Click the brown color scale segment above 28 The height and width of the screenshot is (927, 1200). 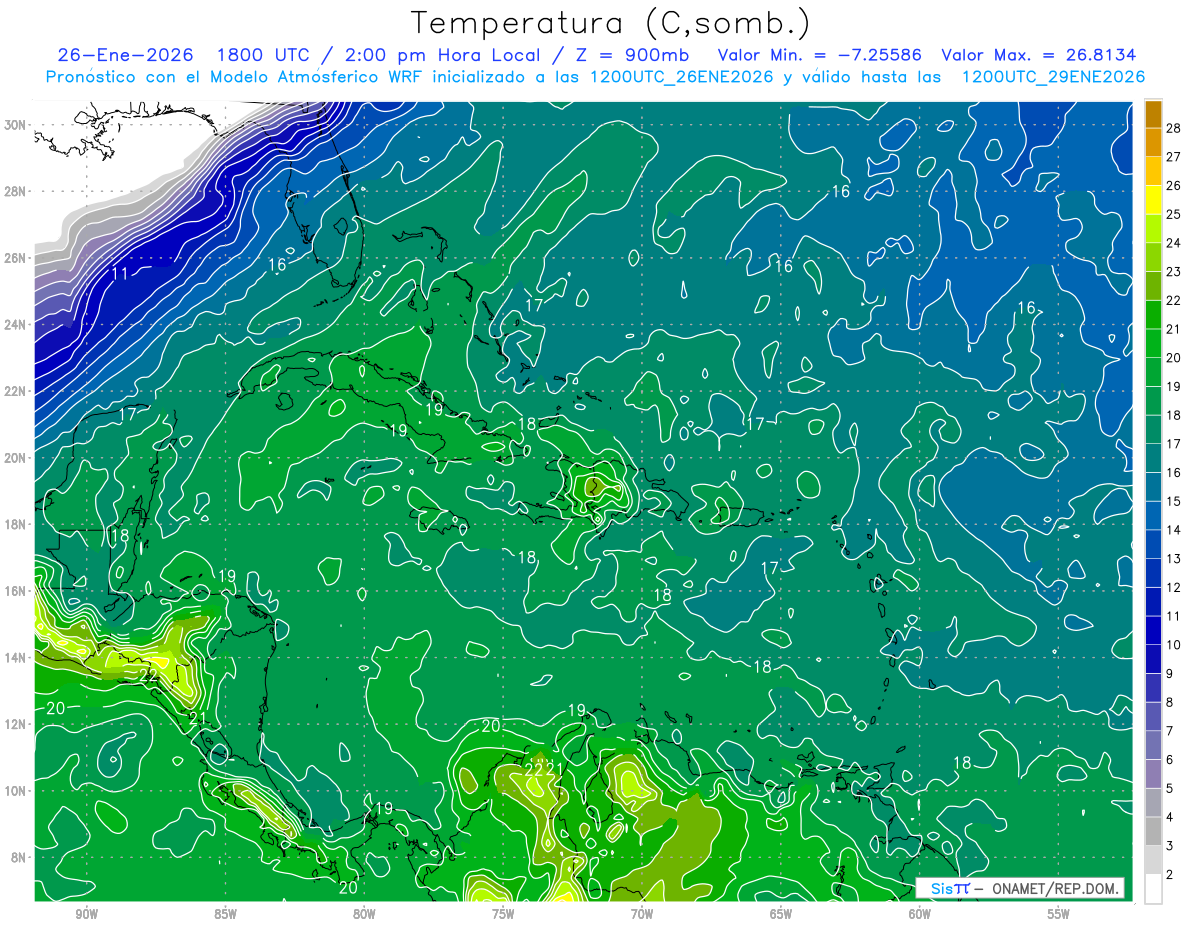(1154, 113)
